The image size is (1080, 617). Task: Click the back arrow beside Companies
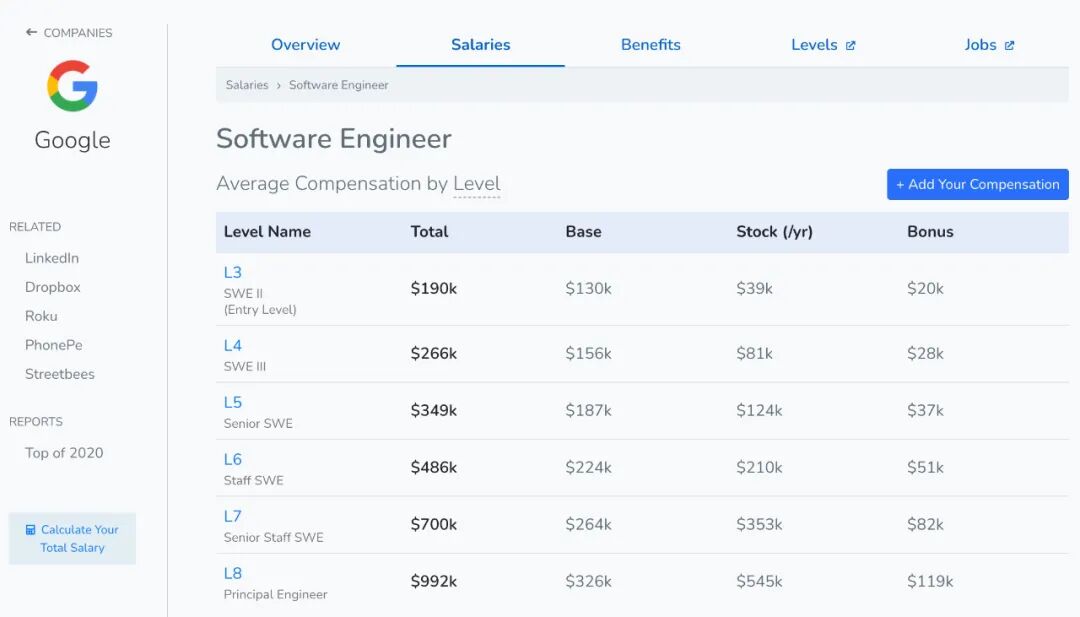[x=31, y=32]
